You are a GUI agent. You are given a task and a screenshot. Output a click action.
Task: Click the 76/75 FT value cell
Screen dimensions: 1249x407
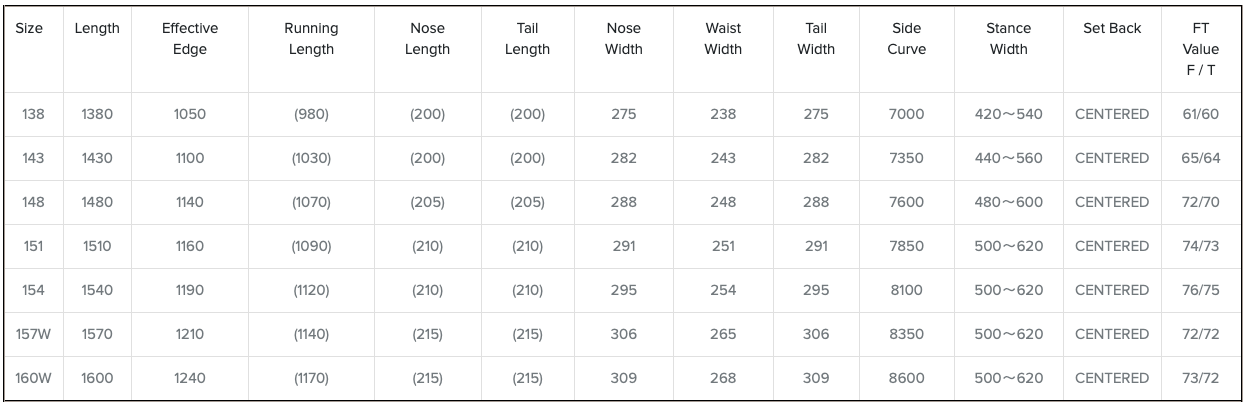1200,290
